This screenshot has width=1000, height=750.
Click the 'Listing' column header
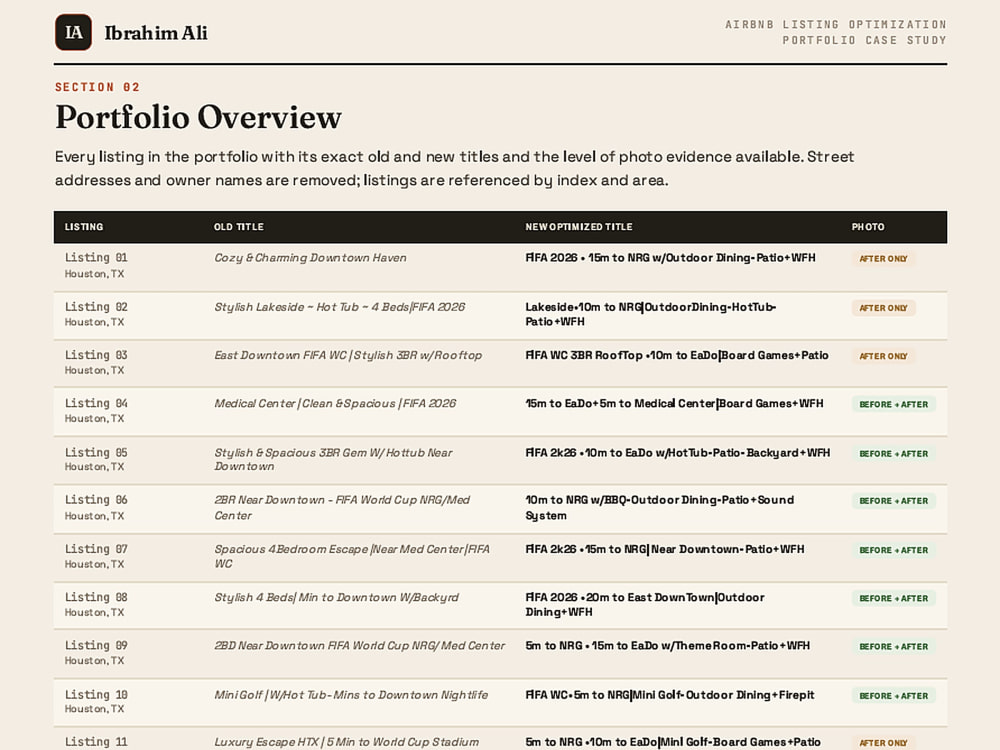point(84,226)
